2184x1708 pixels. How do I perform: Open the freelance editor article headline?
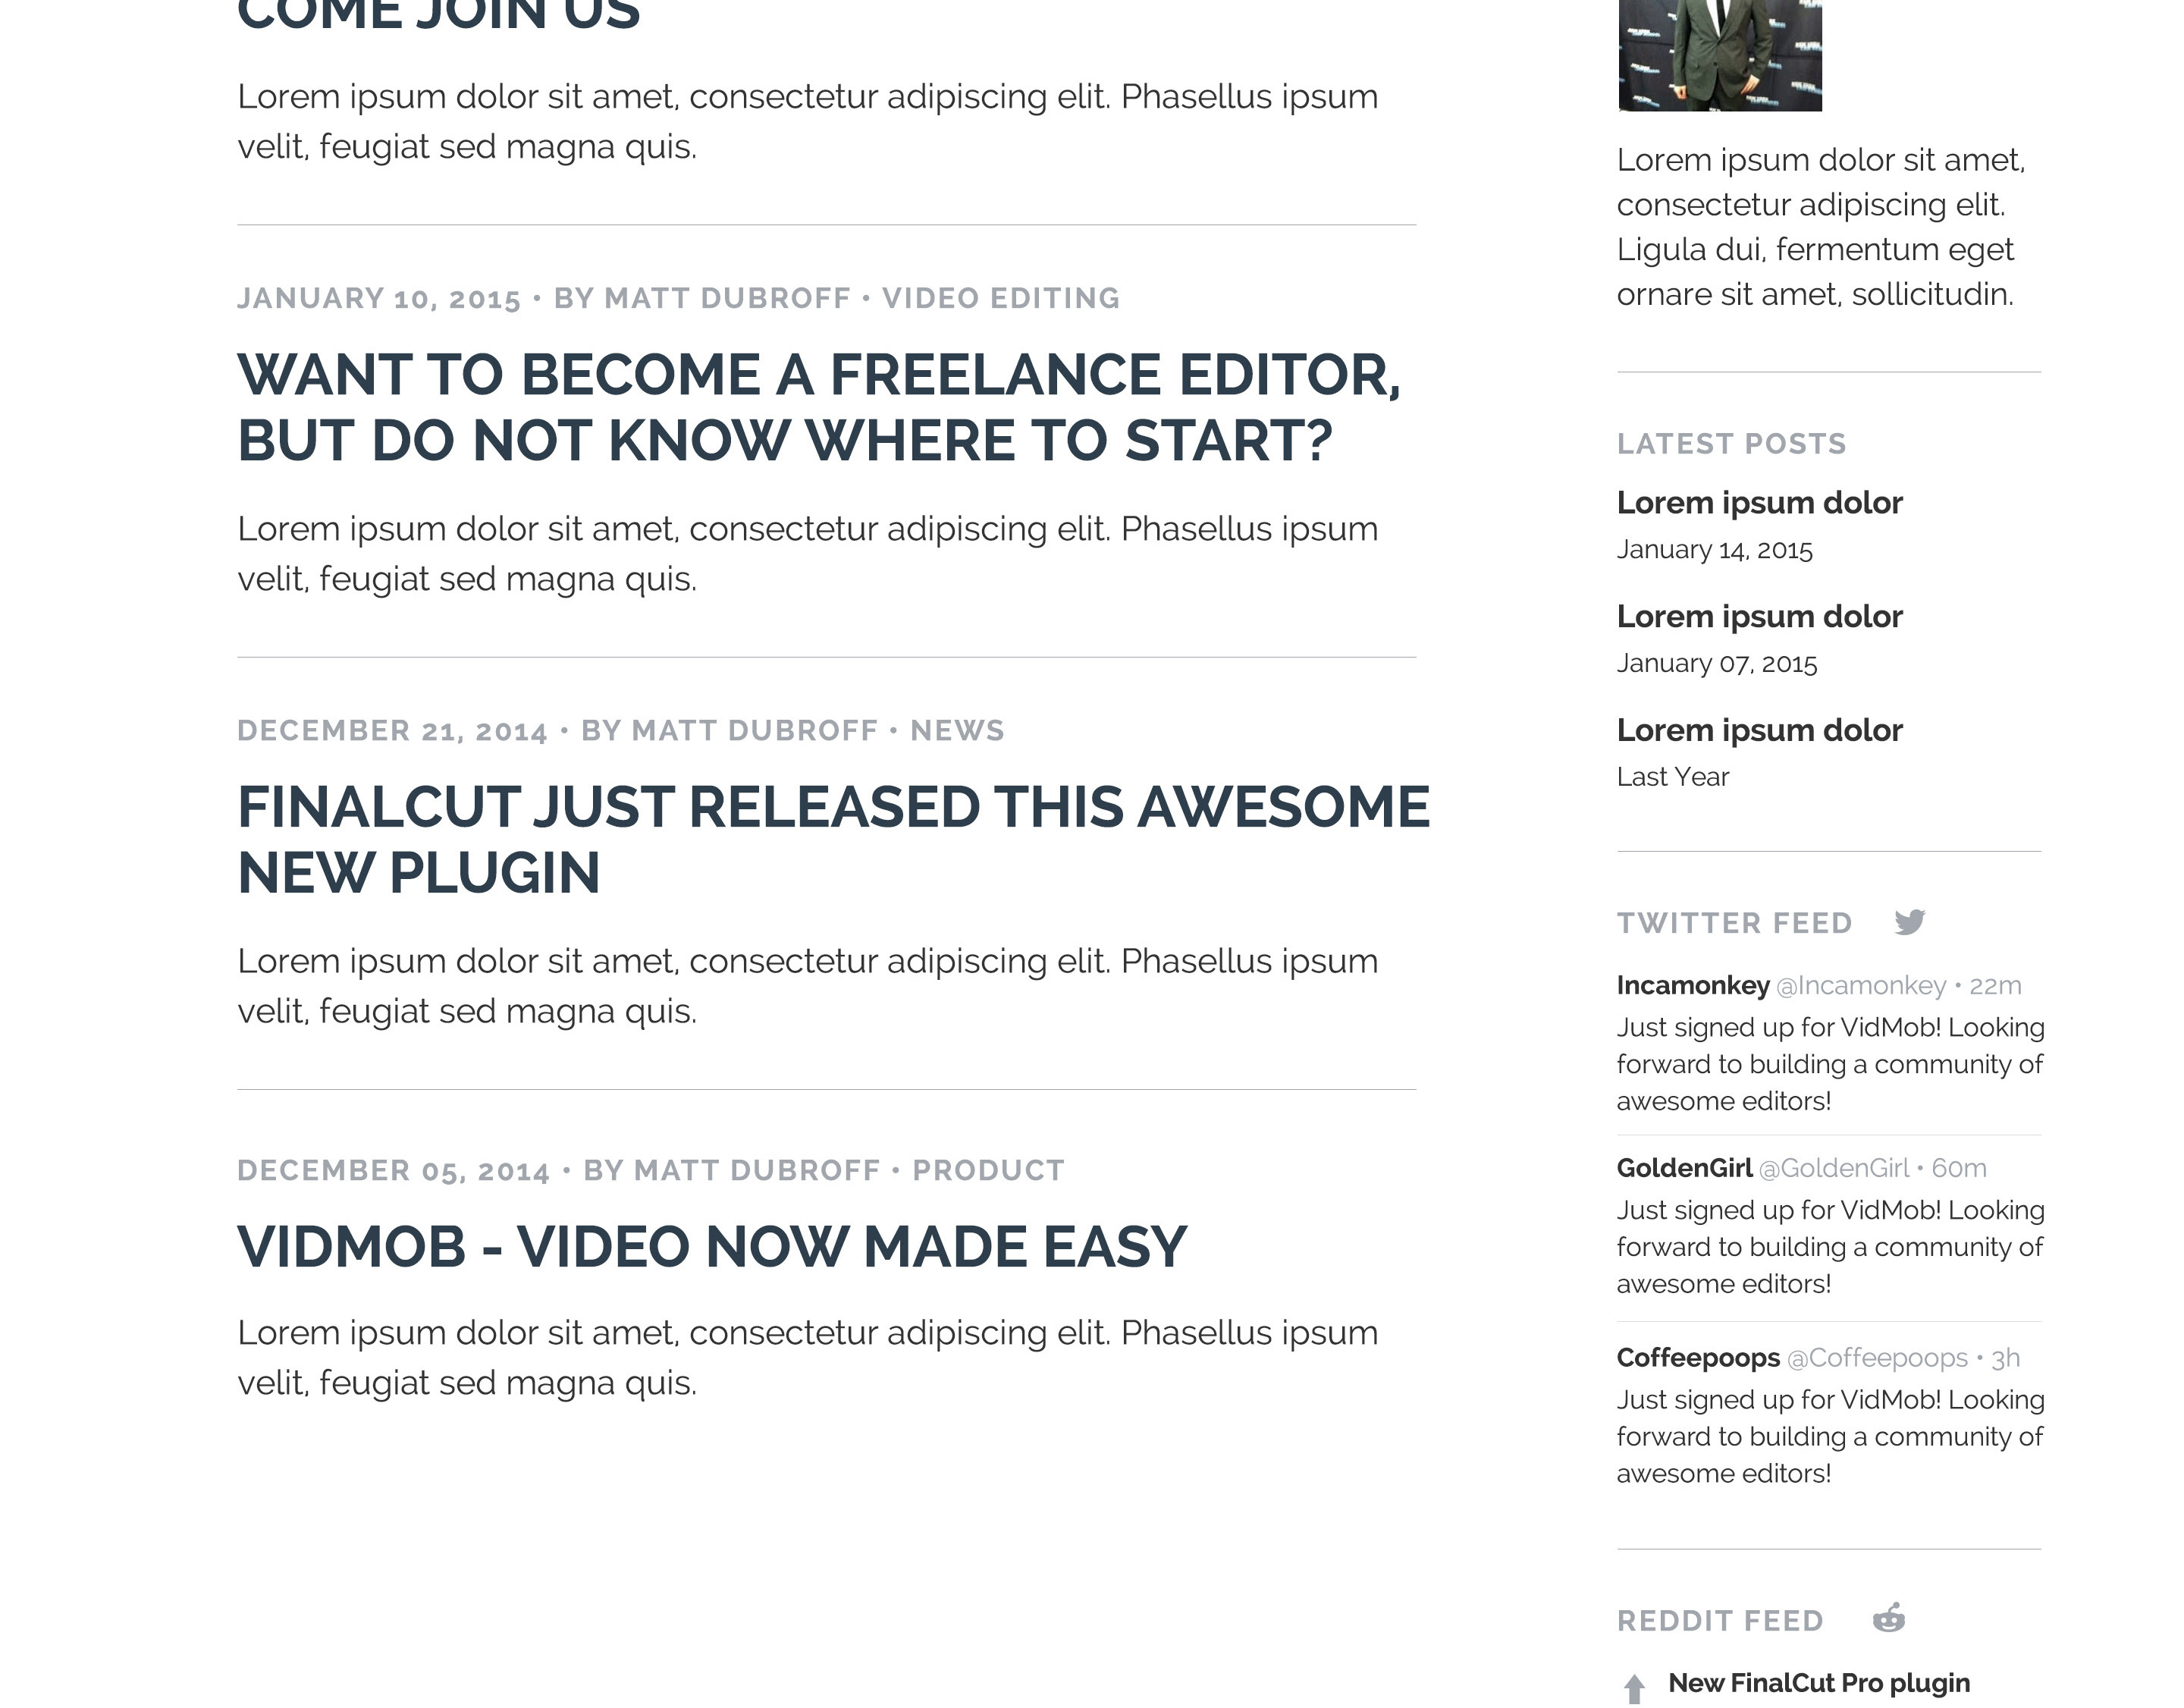click(819, 407)
